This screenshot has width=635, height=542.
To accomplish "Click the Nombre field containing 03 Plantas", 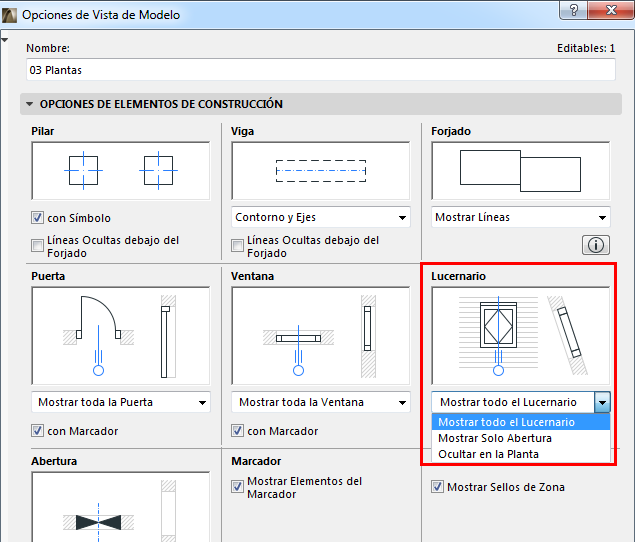I will coord(321,70).
